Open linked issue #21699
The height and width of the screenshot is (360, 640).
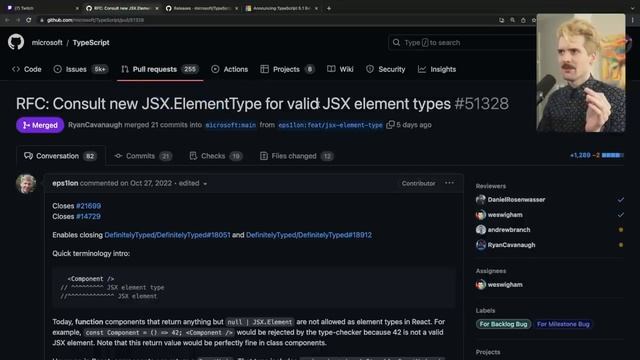pyautogui.click(x=88, y=206)
